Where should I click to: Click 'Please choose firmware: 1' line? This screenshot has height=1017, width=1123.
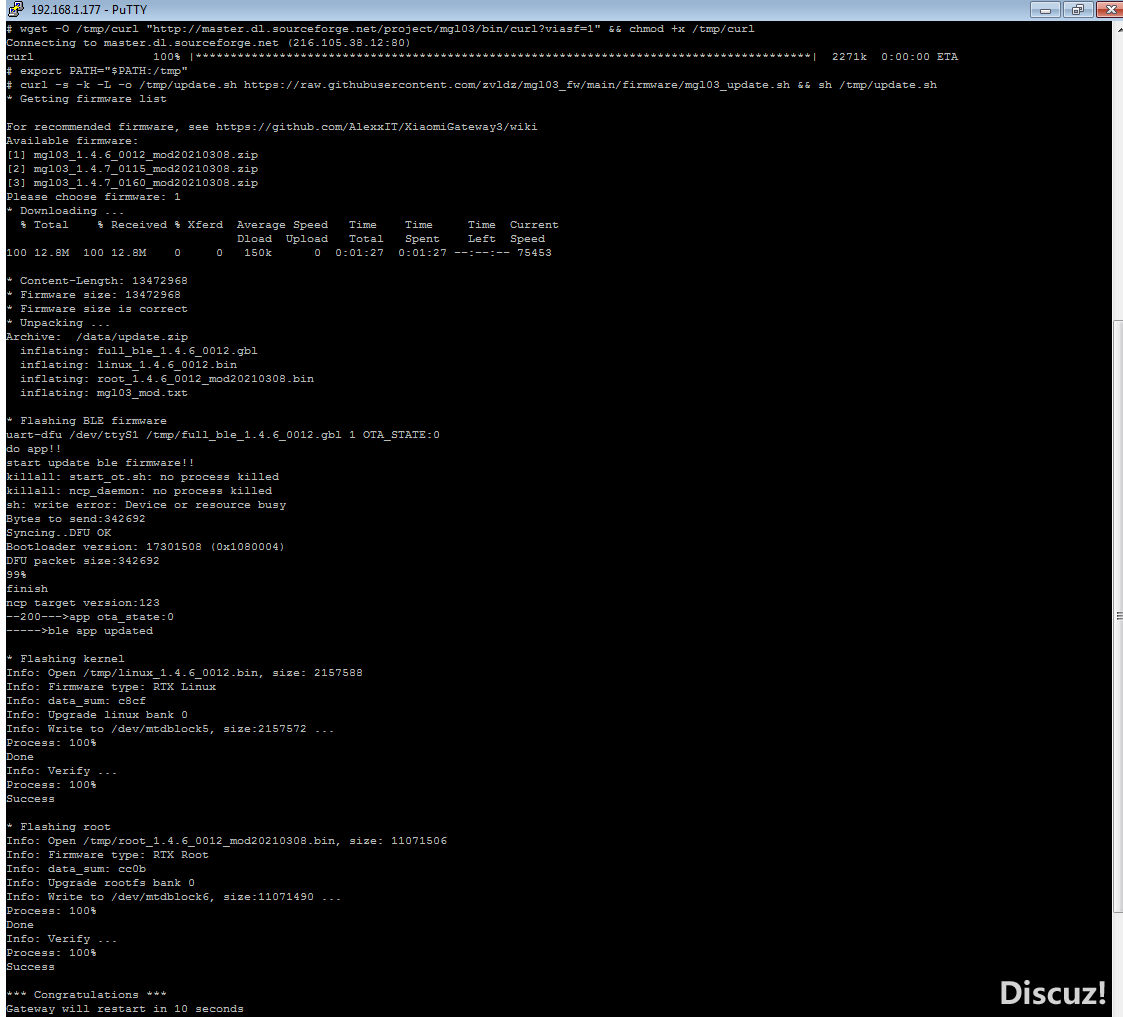(x=94, y=197)
